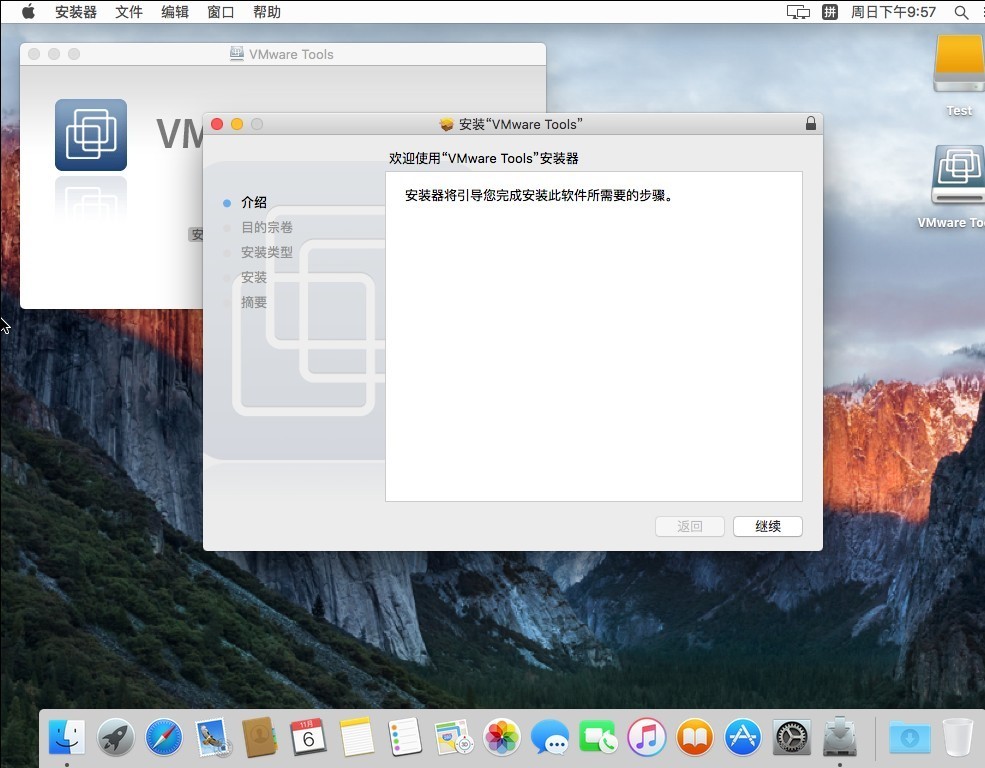The width and height of the screenshot is (985, 768).
Task: Select the Test drive icon on desktop
Action: pyautogui.click(x=958, y=66)
